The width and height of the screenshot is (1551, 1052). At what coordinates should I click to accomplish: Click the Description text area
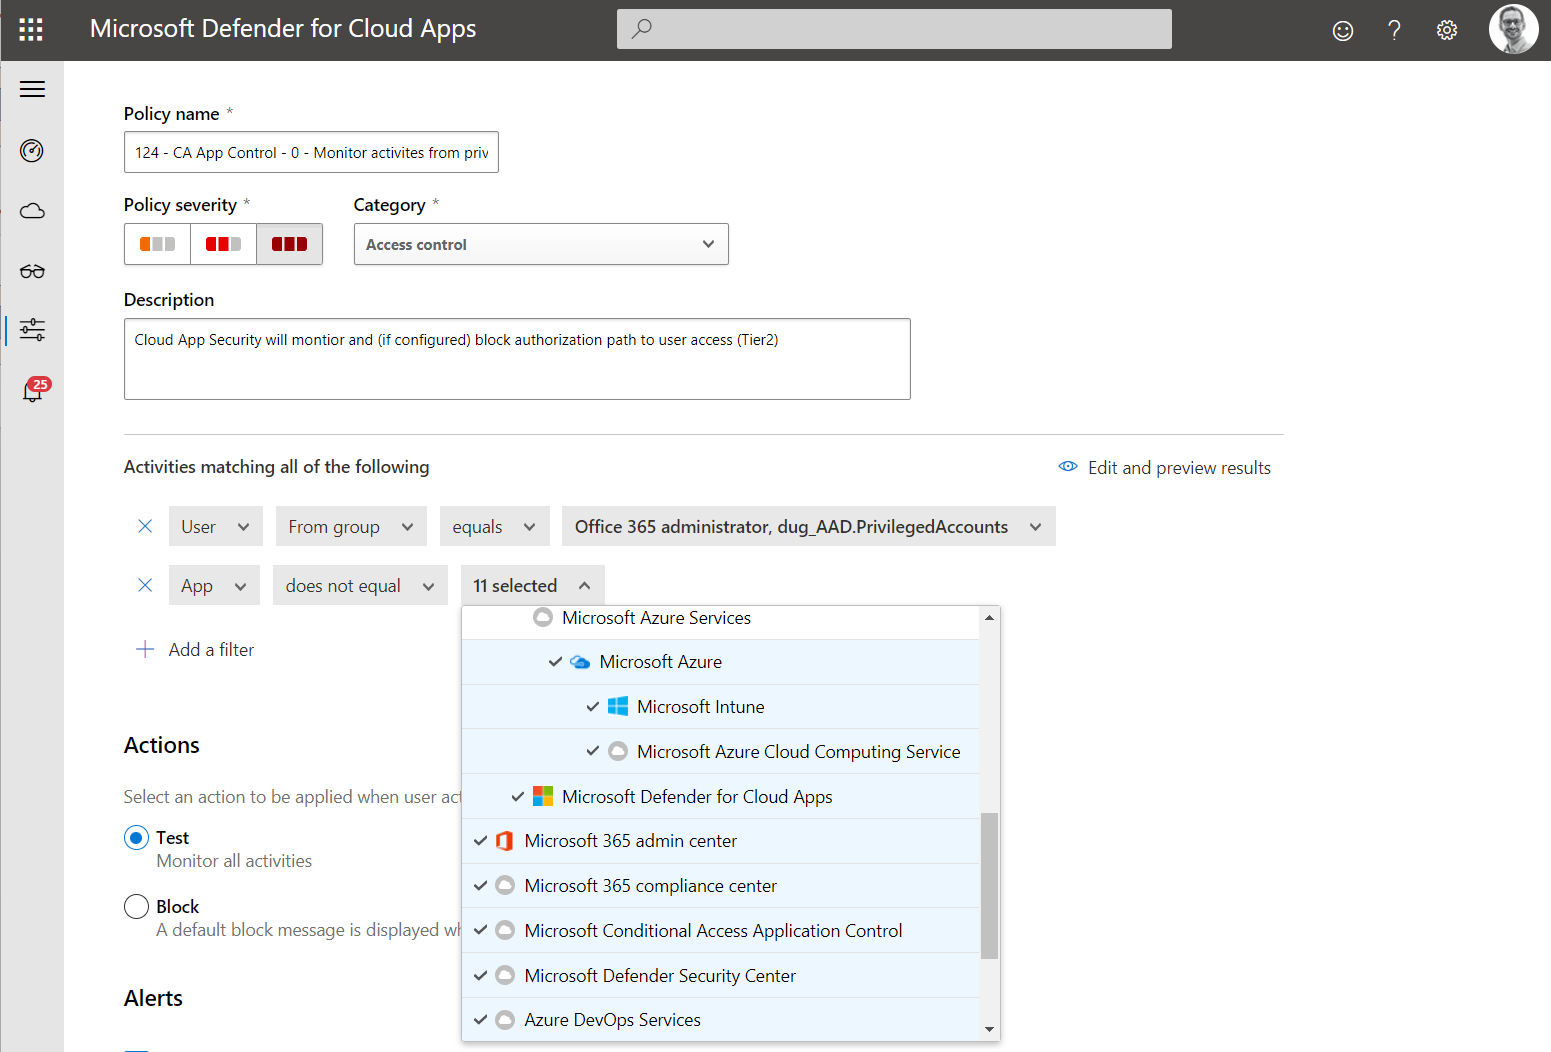[517, 359]
